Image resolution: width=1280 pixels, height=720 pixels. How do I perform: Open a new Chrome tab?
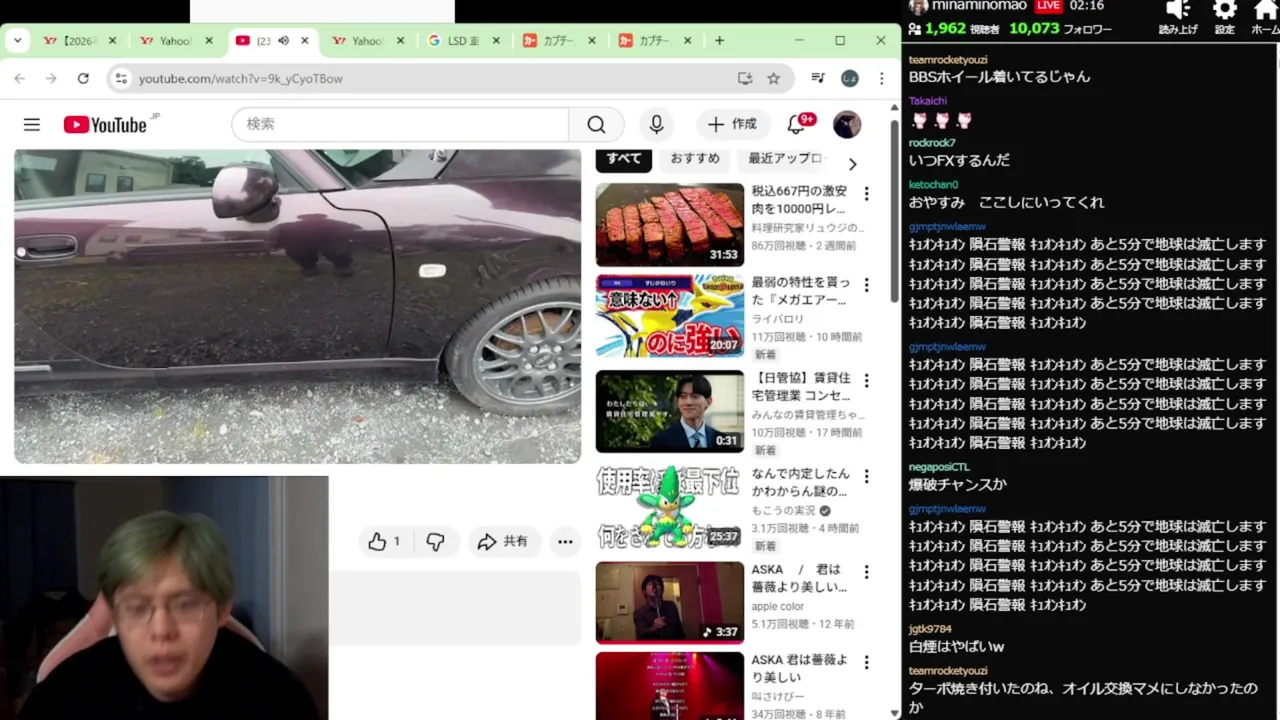click(x=719, y=40)
